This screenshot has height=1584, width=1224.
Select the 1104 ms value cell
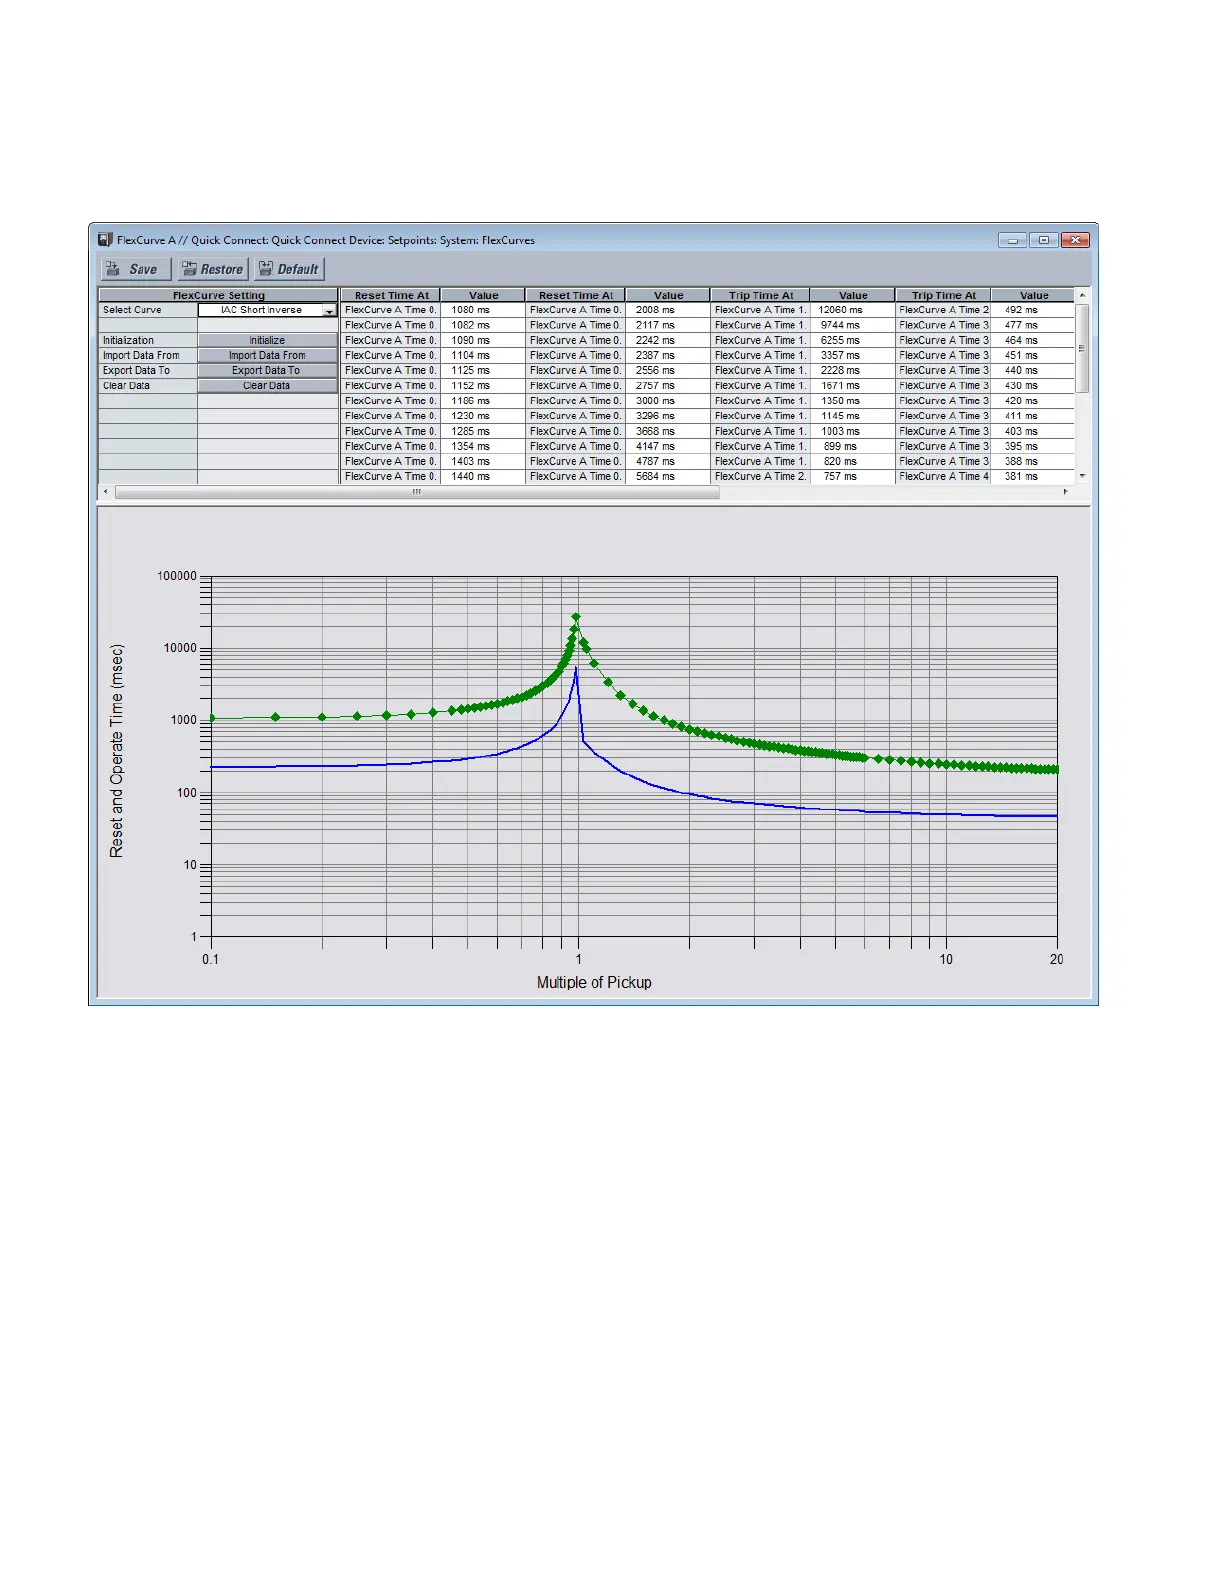click(482, 355)
